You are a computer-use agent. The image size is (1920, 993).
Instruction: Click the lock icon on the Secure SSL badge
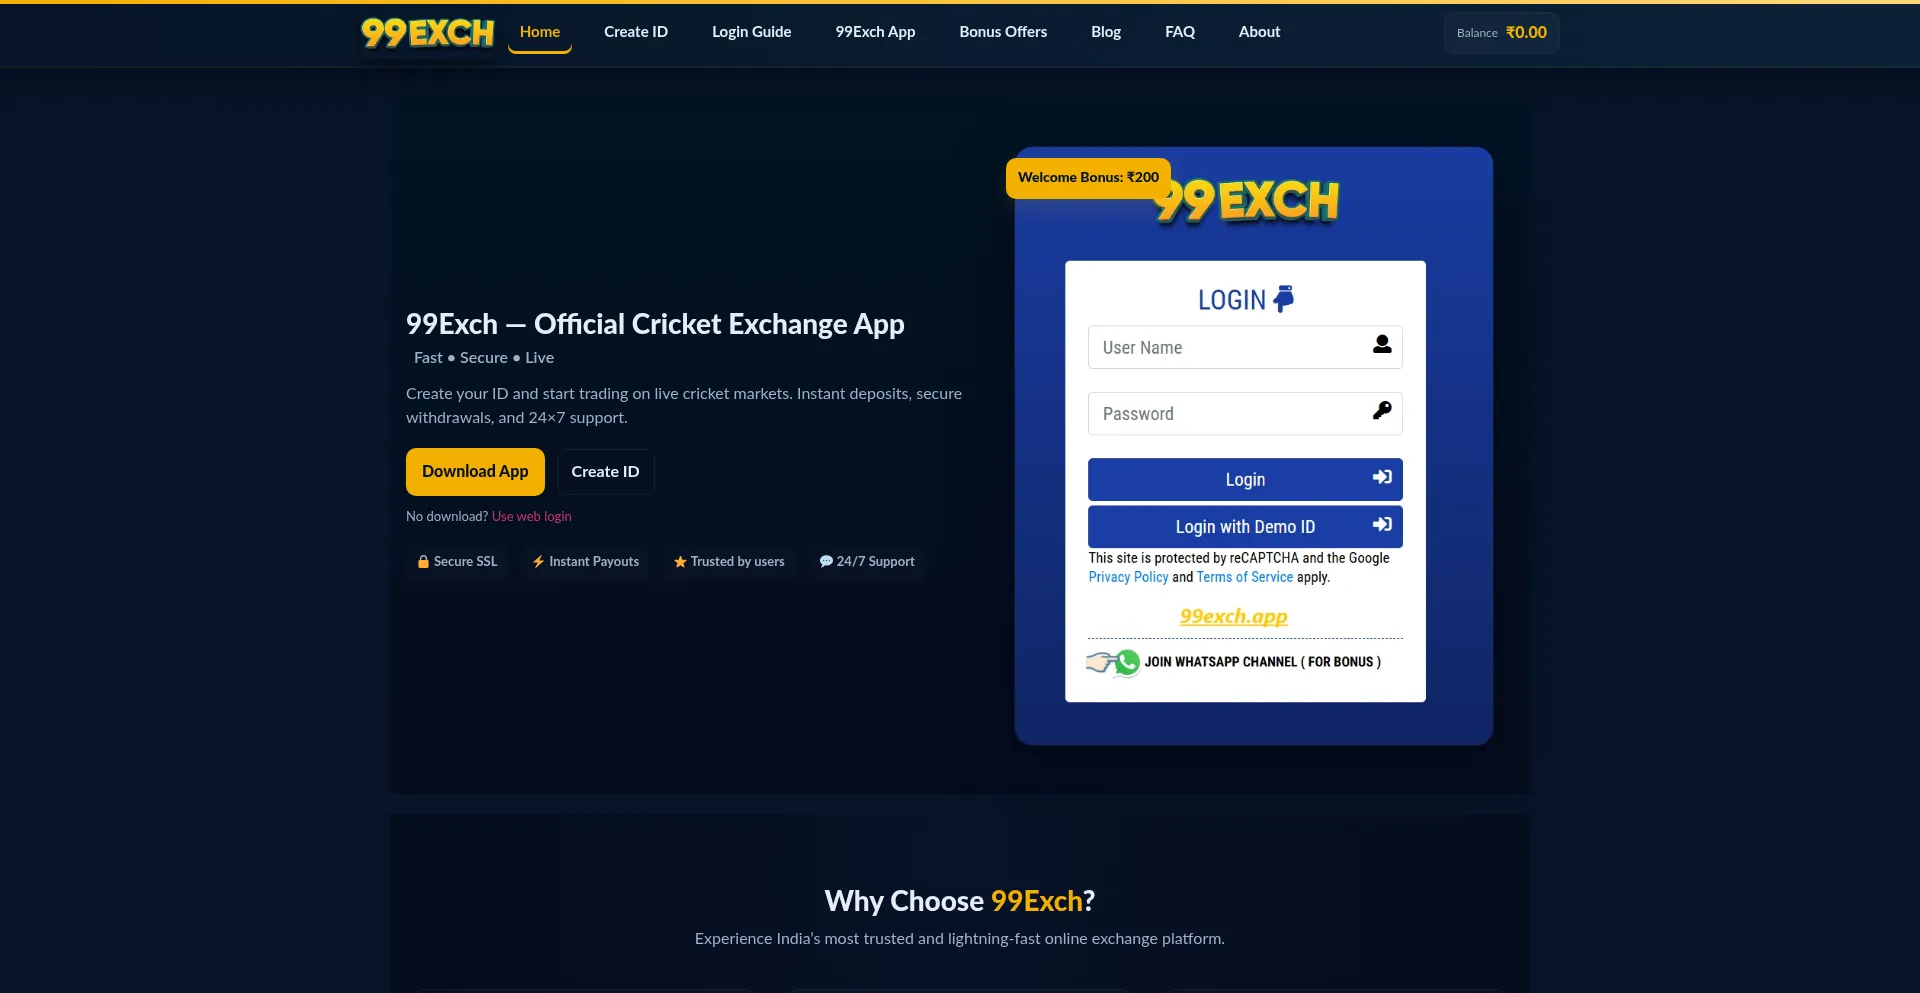click(x=424, y=562)
